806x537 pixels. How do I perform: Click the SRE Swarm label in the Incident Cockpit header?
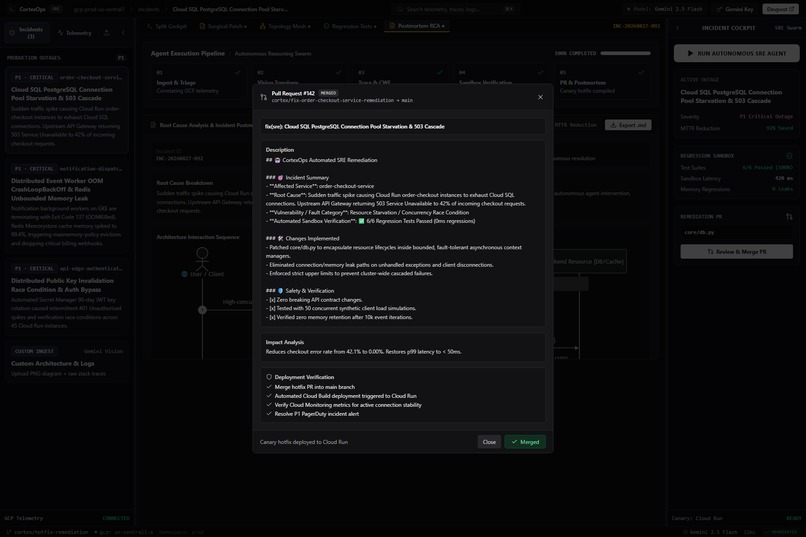point(787,28)
